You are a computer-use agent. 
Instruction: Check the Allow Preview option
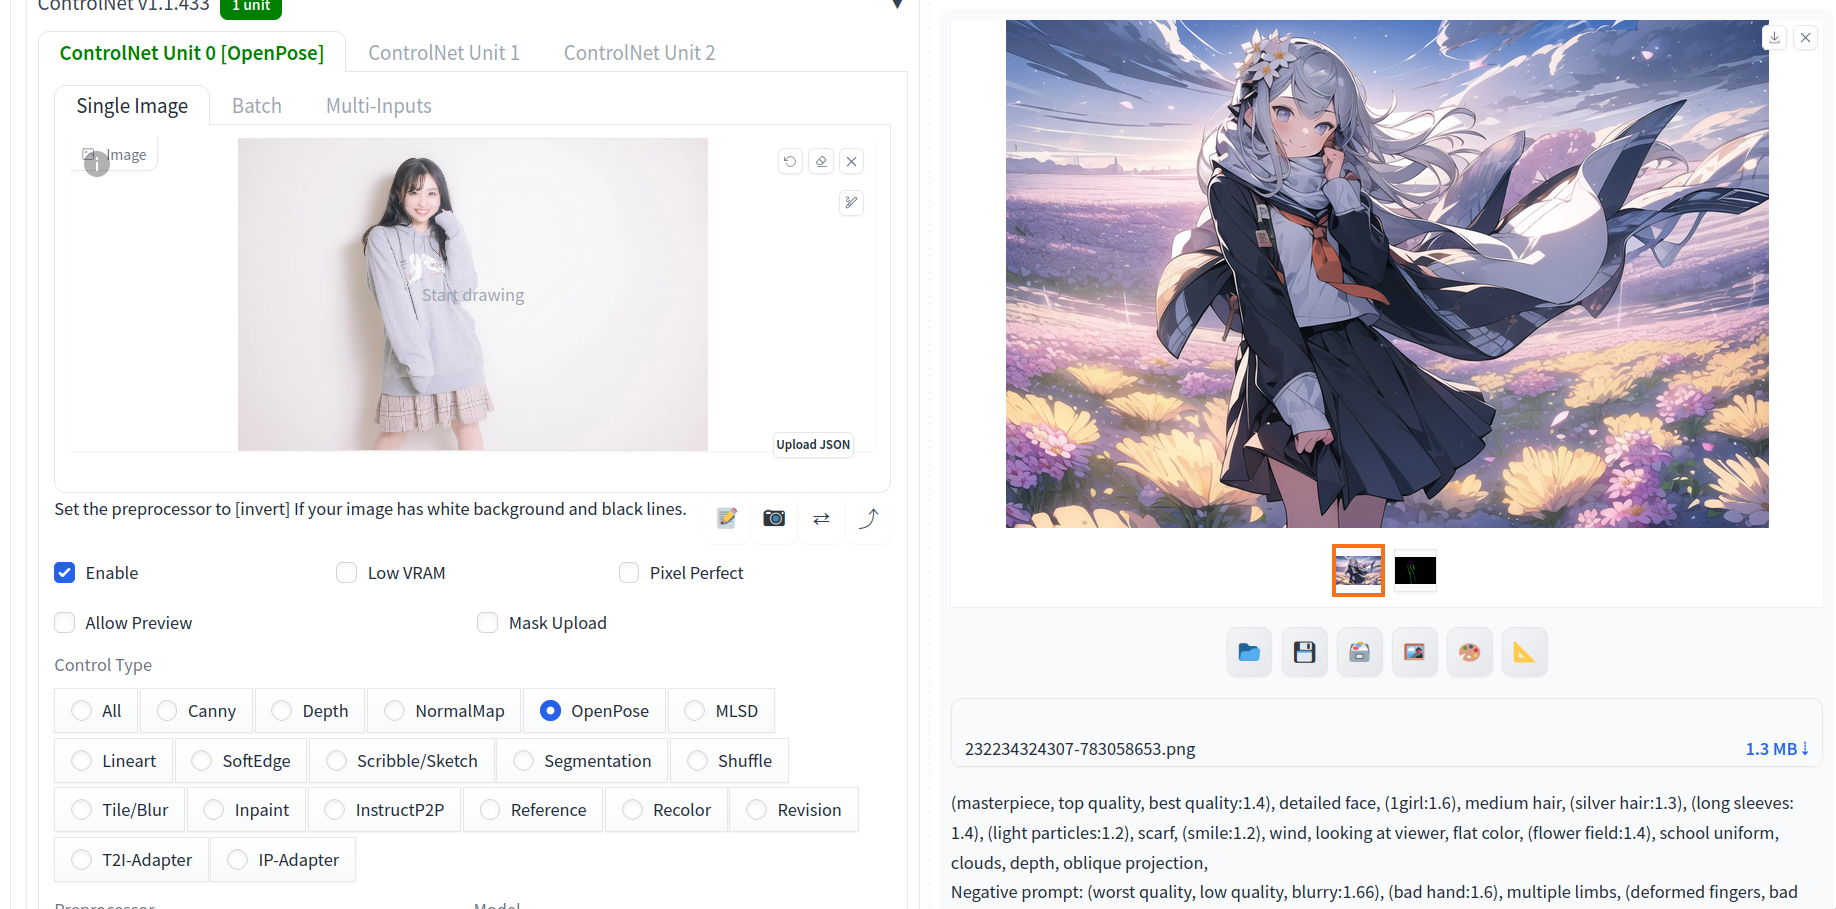[x=65, y=623]
